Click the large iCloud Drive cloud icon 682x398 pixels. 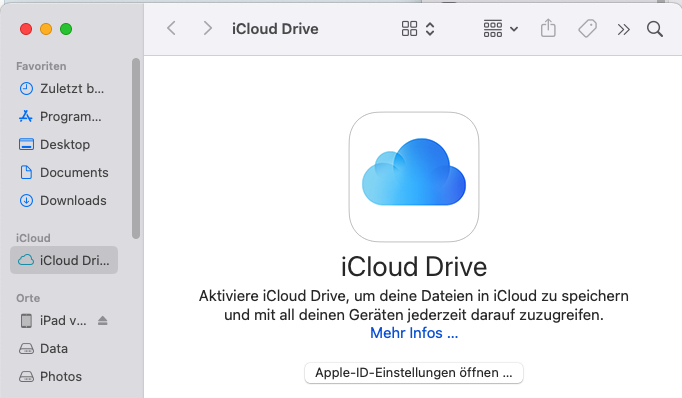pos(414,177)
